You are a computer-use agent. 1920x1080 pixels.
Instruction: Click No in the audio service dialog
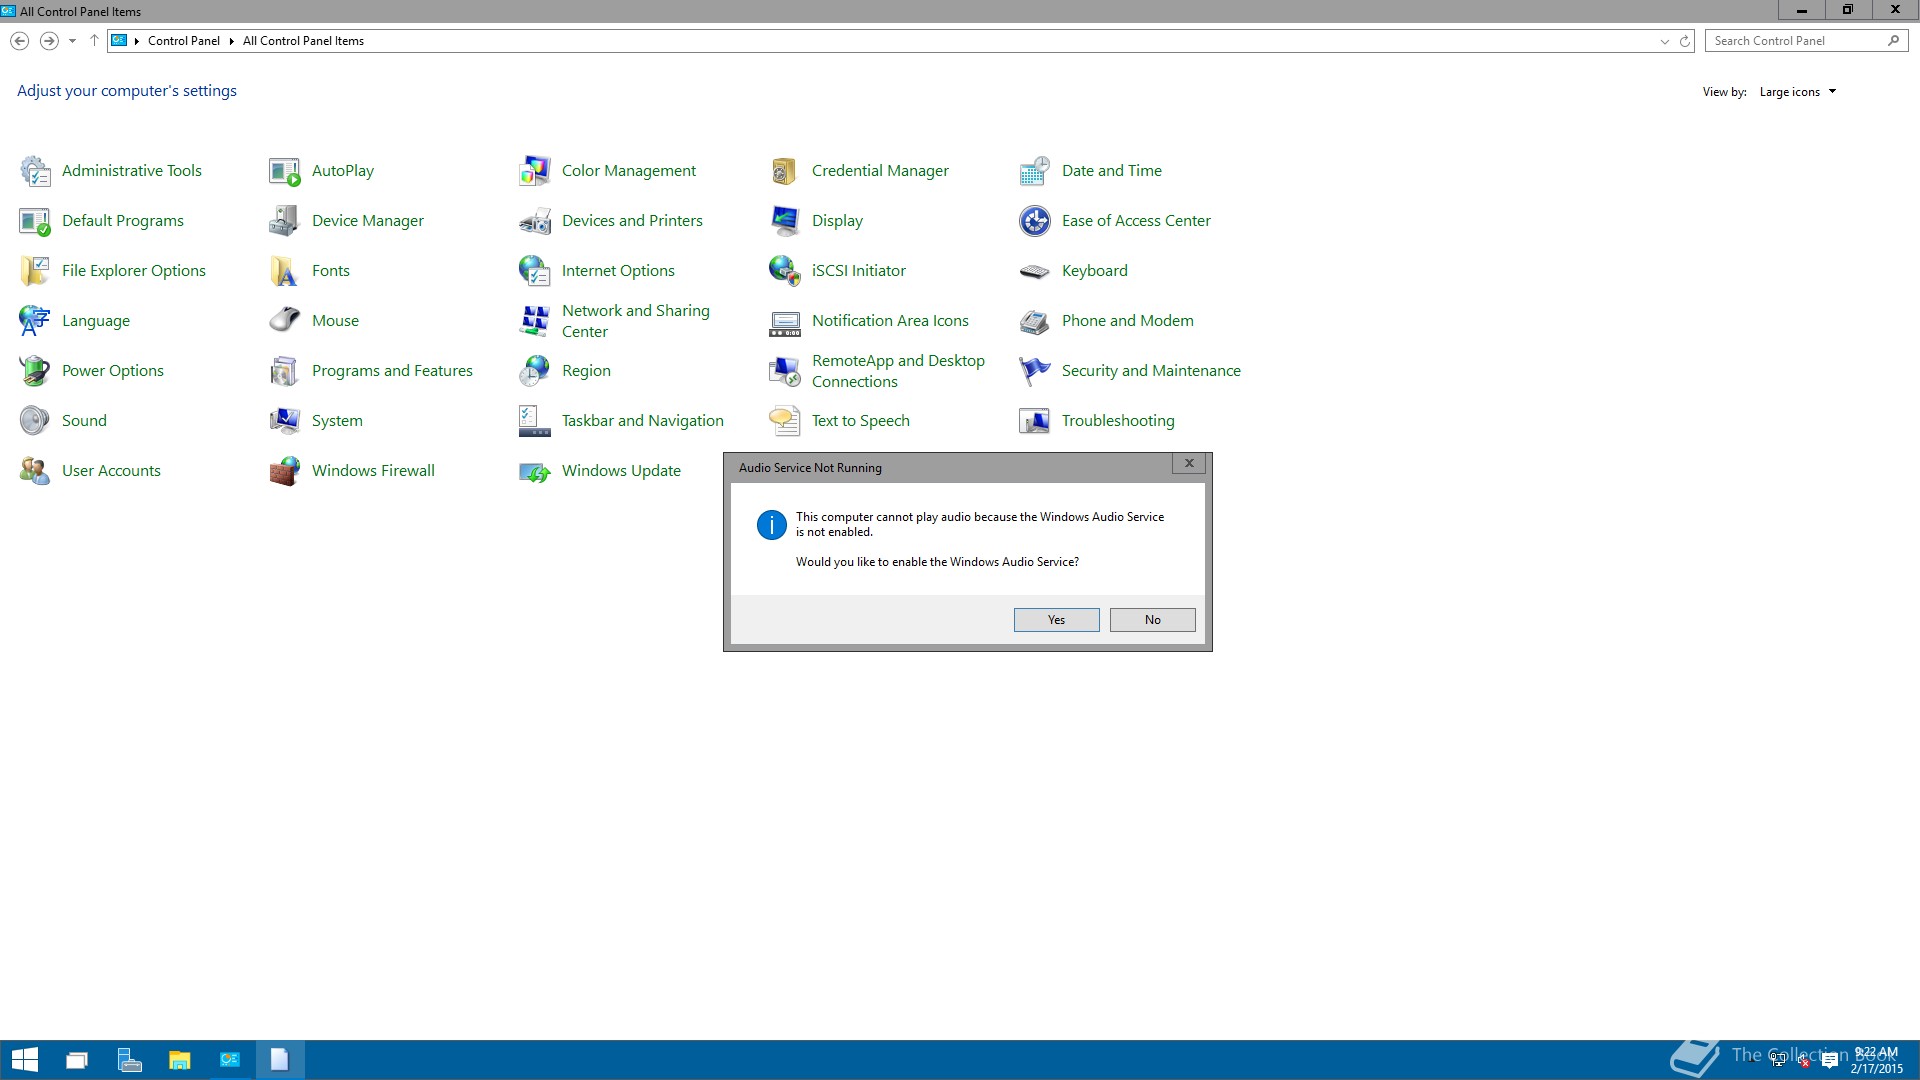[1152, 620]
